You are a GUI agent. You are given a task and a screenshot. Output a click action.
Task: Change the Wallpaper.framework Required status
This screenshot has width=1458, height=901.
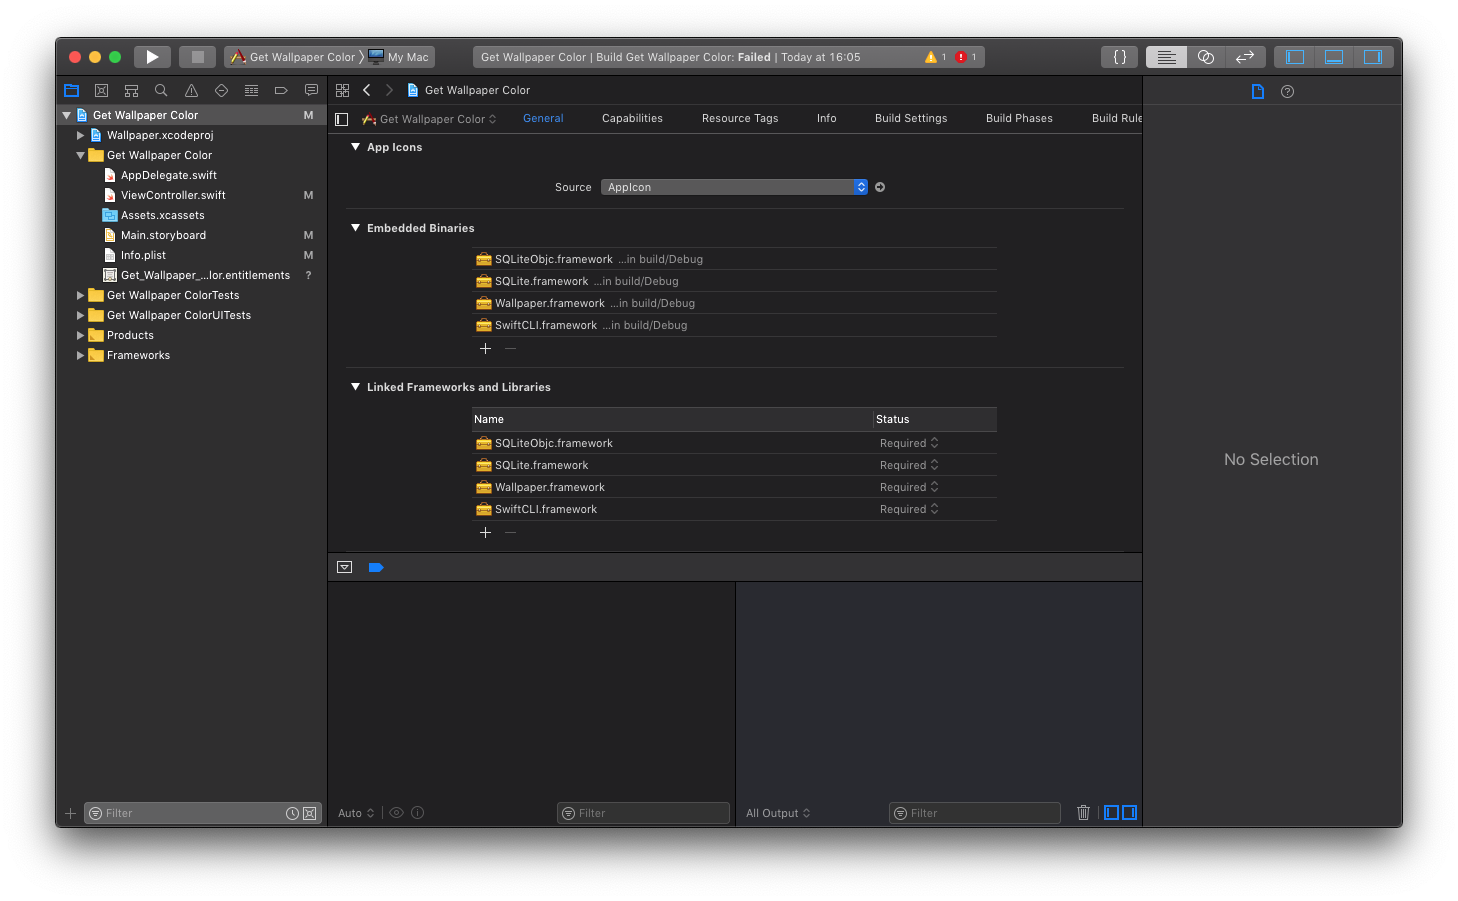[909, 487]
